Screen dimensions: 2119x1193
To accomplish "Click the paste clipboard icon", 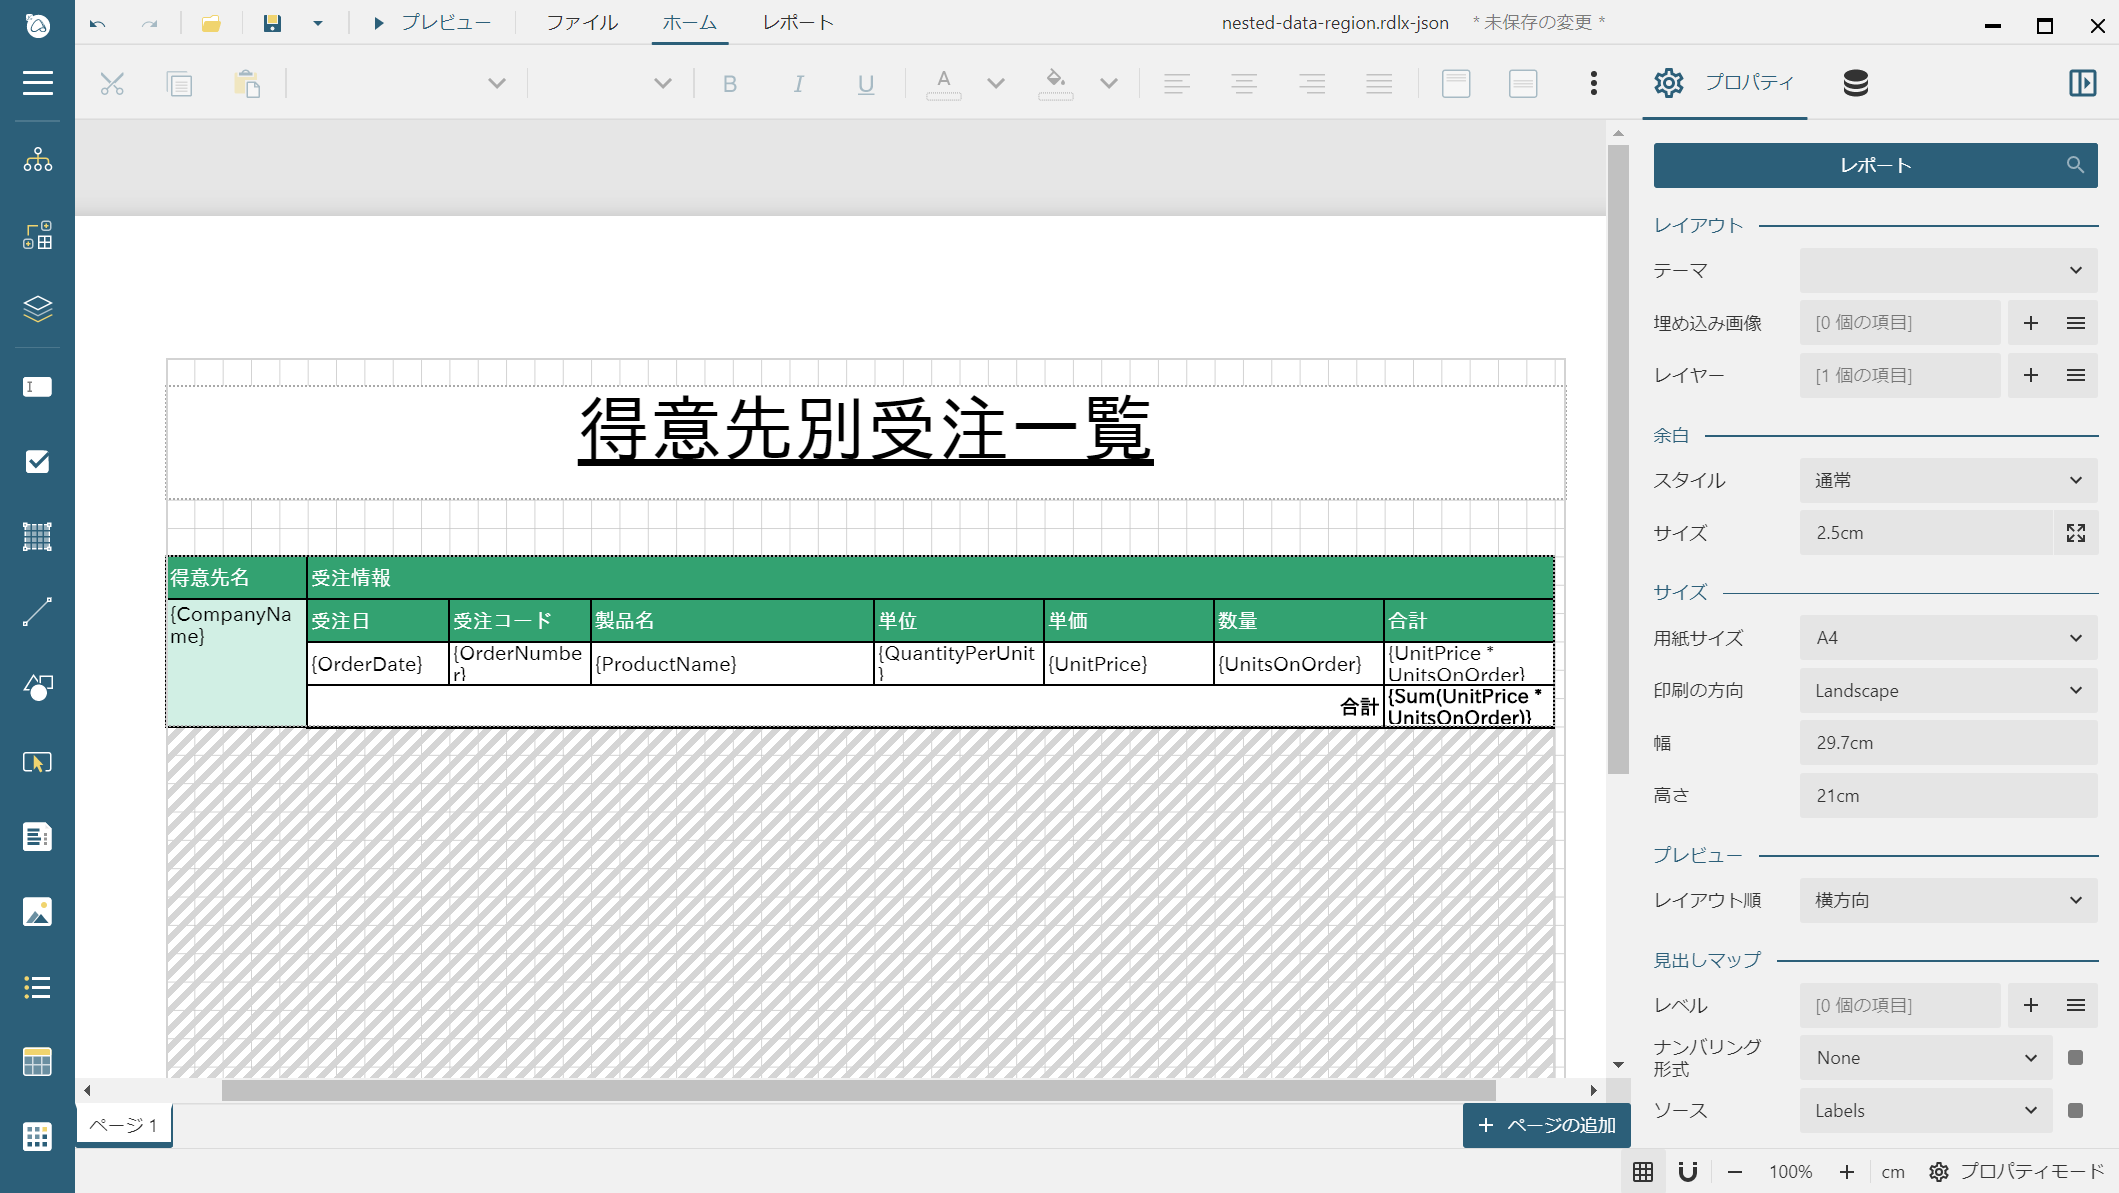I will [247, 84].
